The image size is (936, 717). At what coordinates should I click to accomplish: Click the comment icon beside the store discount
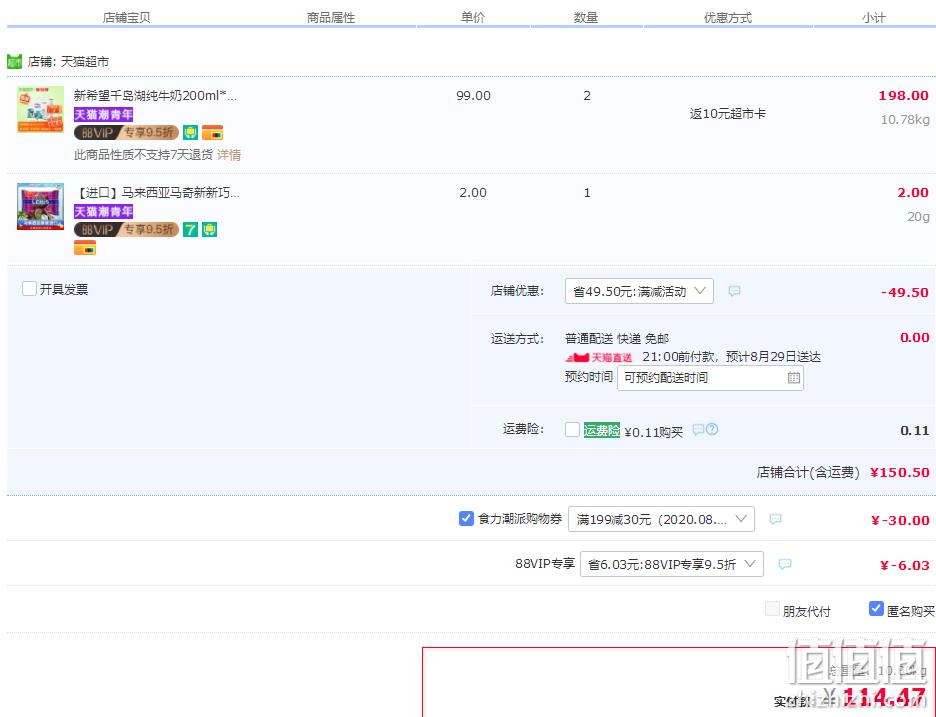pyautogui.click(x=734, y=291)
